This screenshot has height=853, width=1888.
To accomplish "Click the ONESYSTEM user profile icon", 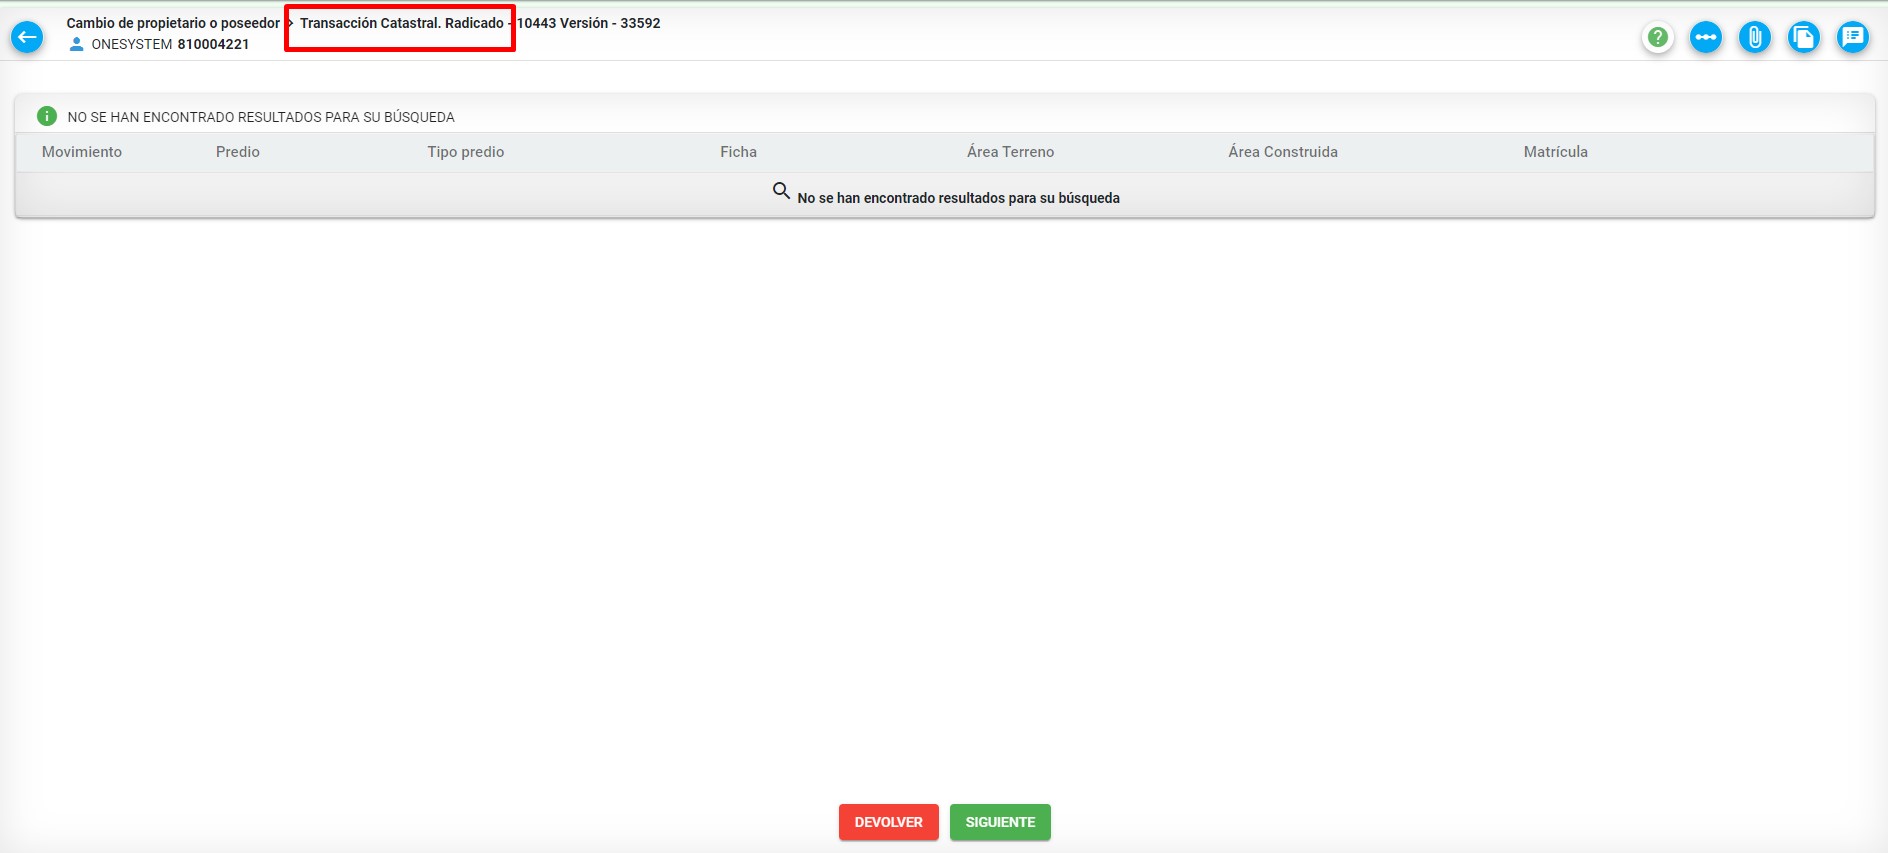I will [76, 44].
